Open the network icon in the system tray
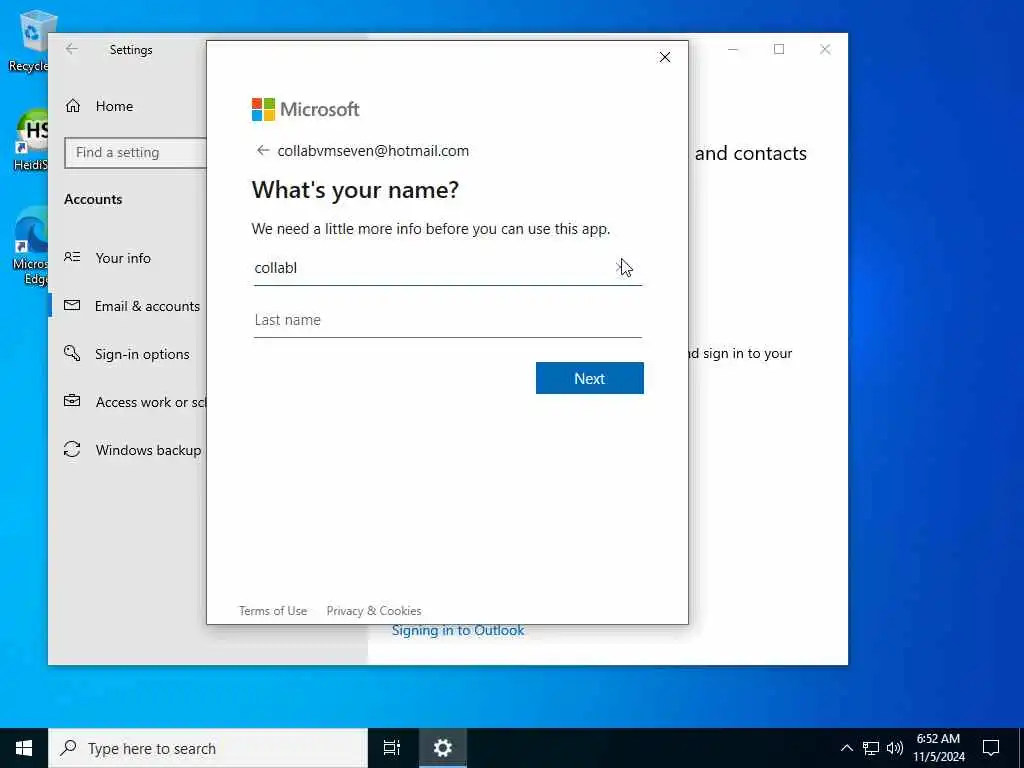The width and height of the screenshot is (1024, 768). [x=871, y=748]
